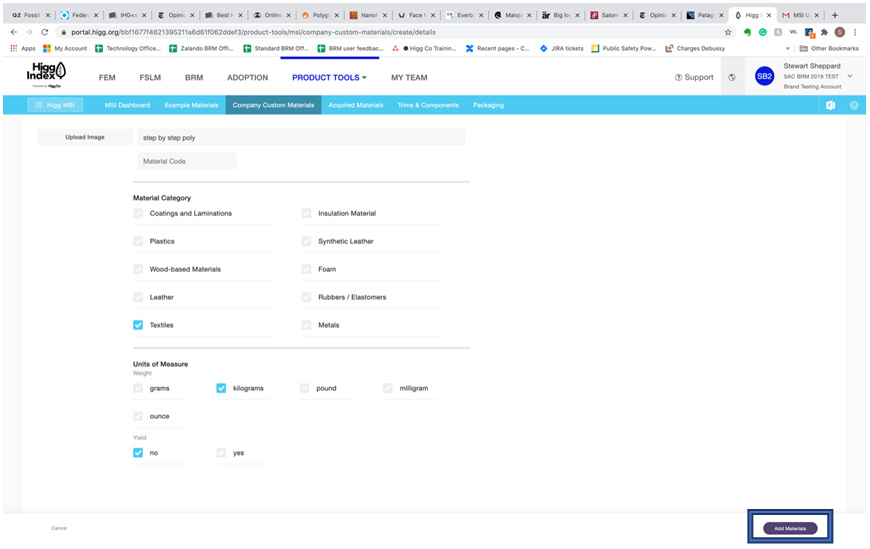Check the Metals category checkbox

[x=306, y=325]
